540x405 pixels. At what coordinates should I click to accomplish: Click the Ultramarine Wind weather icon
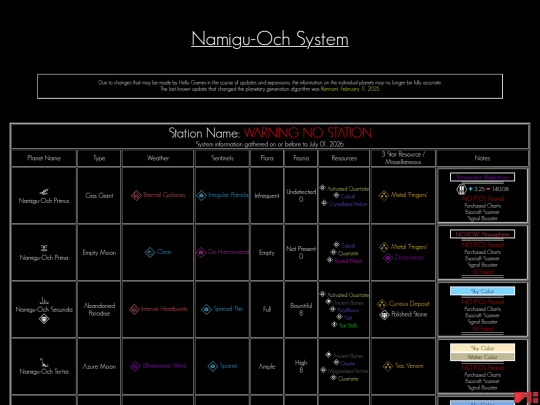pos(135,366)
